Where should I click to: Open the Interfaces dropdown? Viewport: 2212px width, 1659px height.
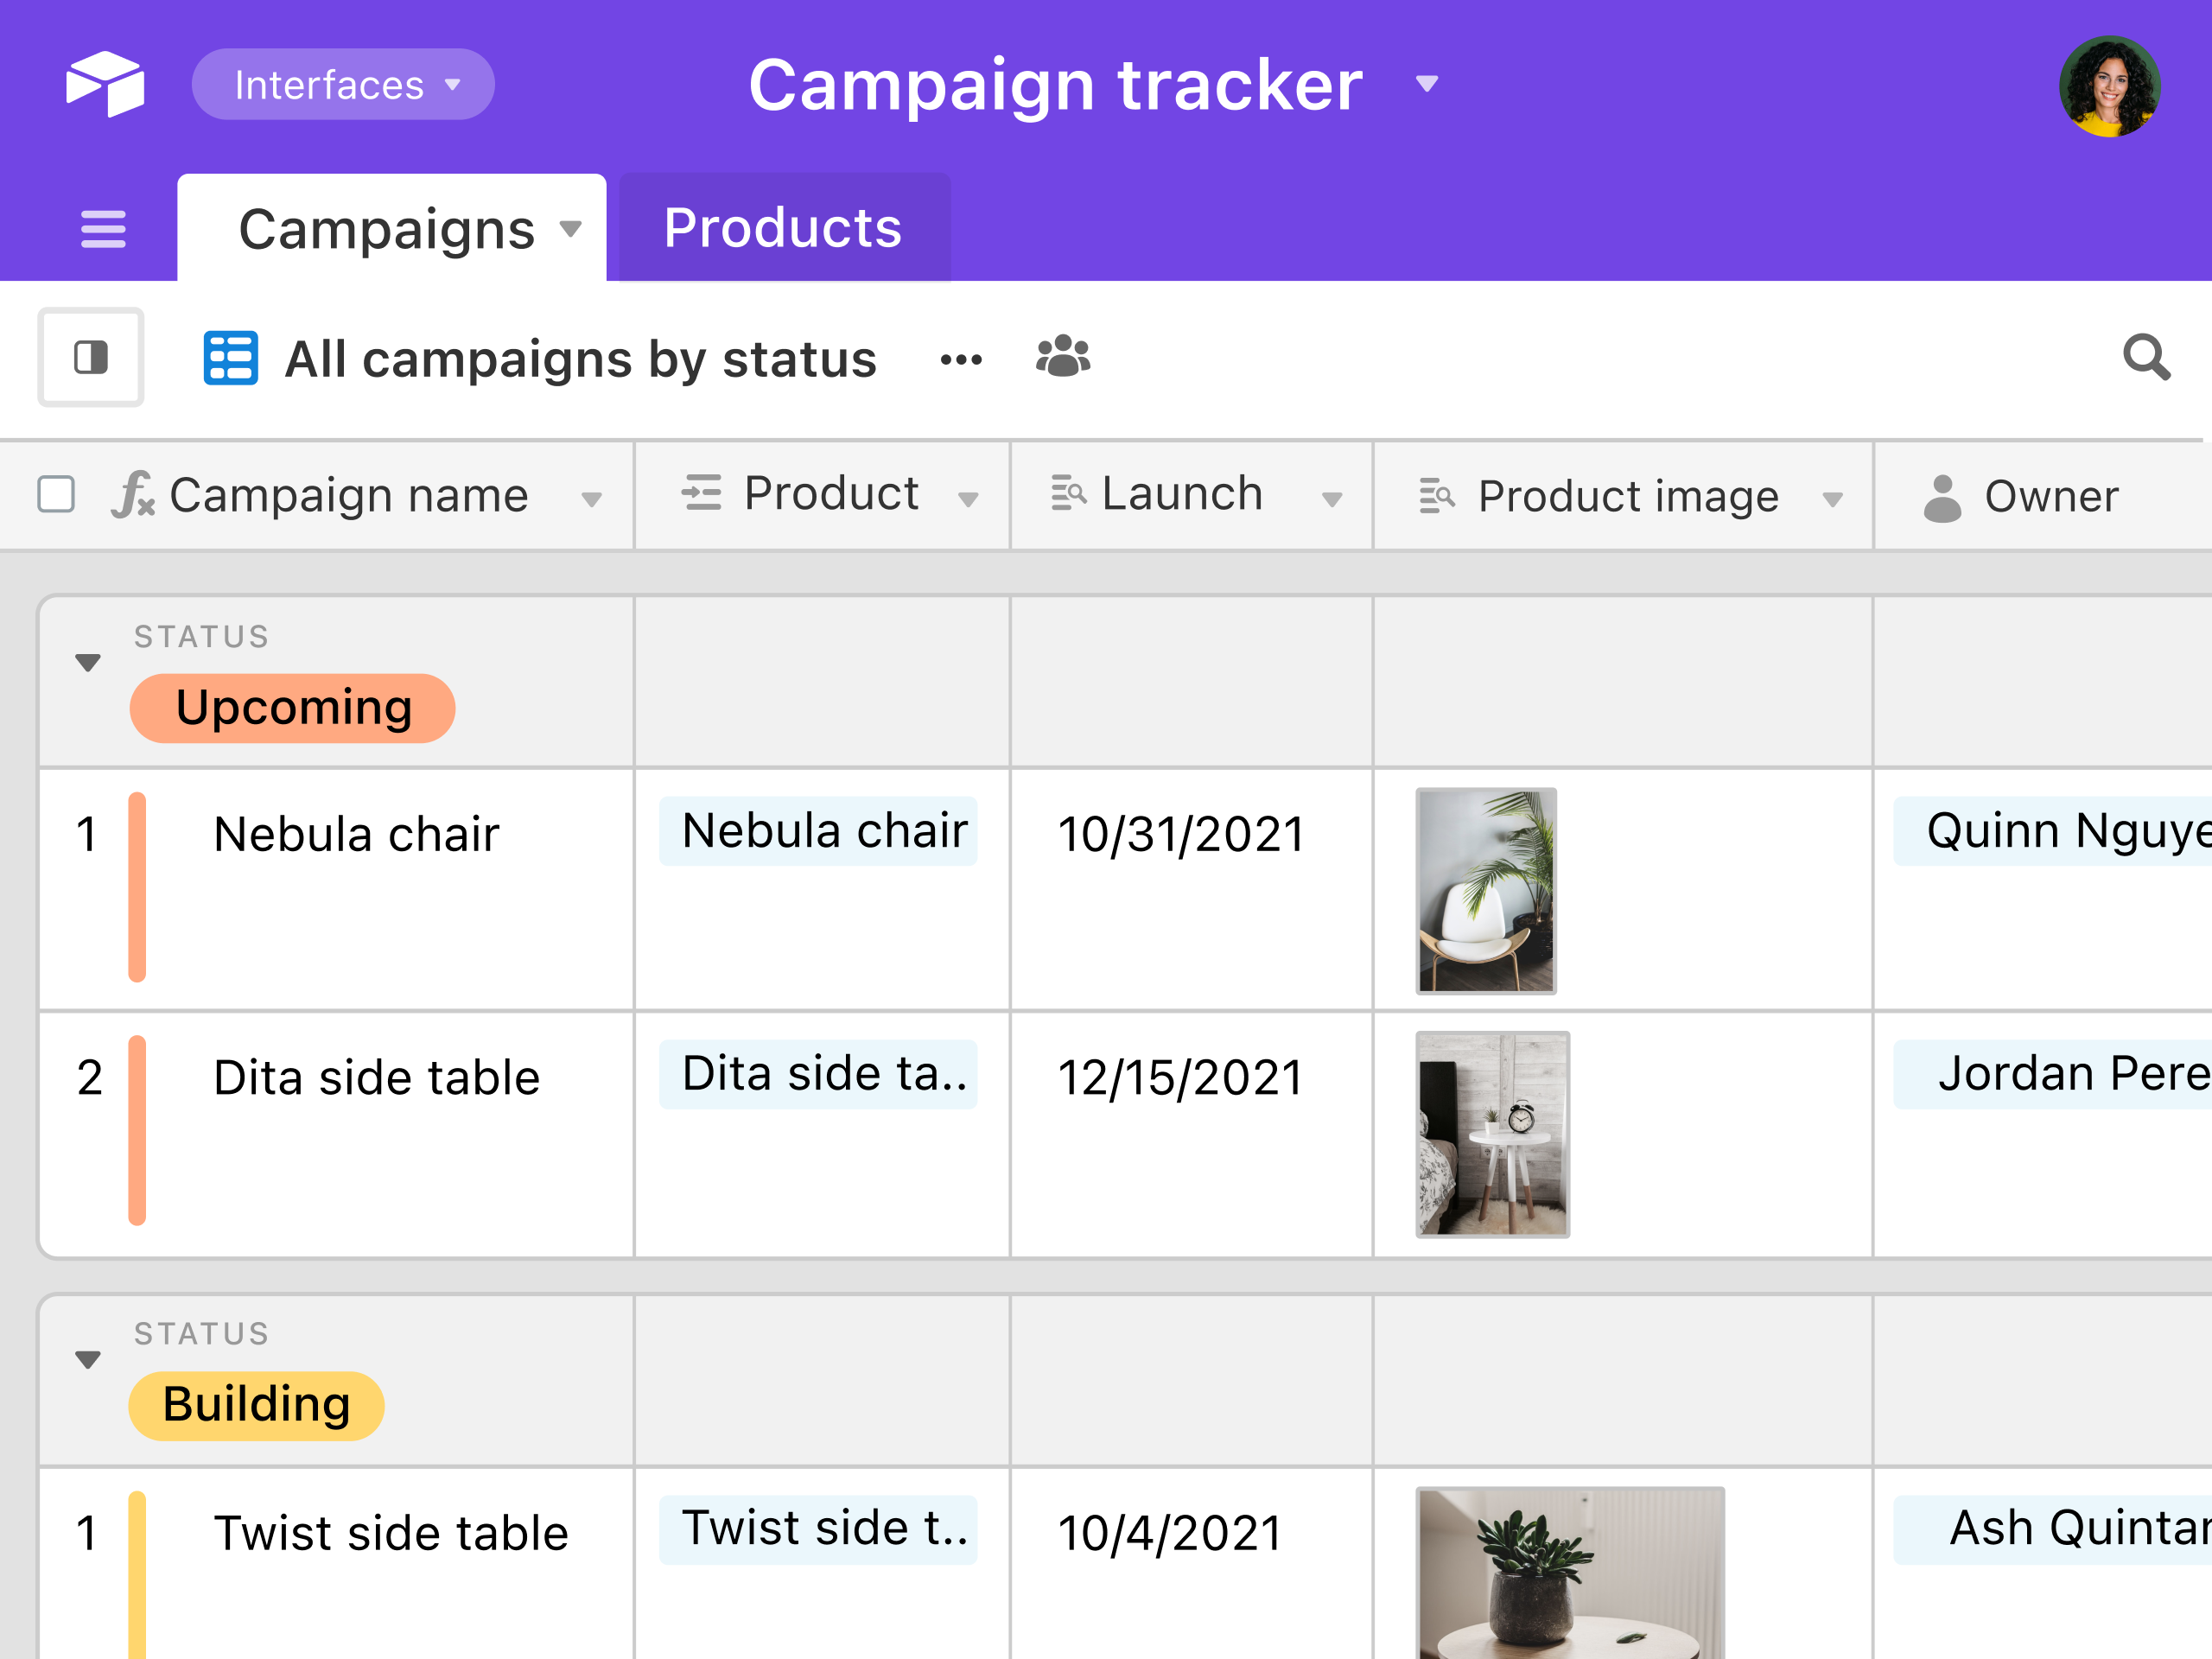click(x=343, y=85)
